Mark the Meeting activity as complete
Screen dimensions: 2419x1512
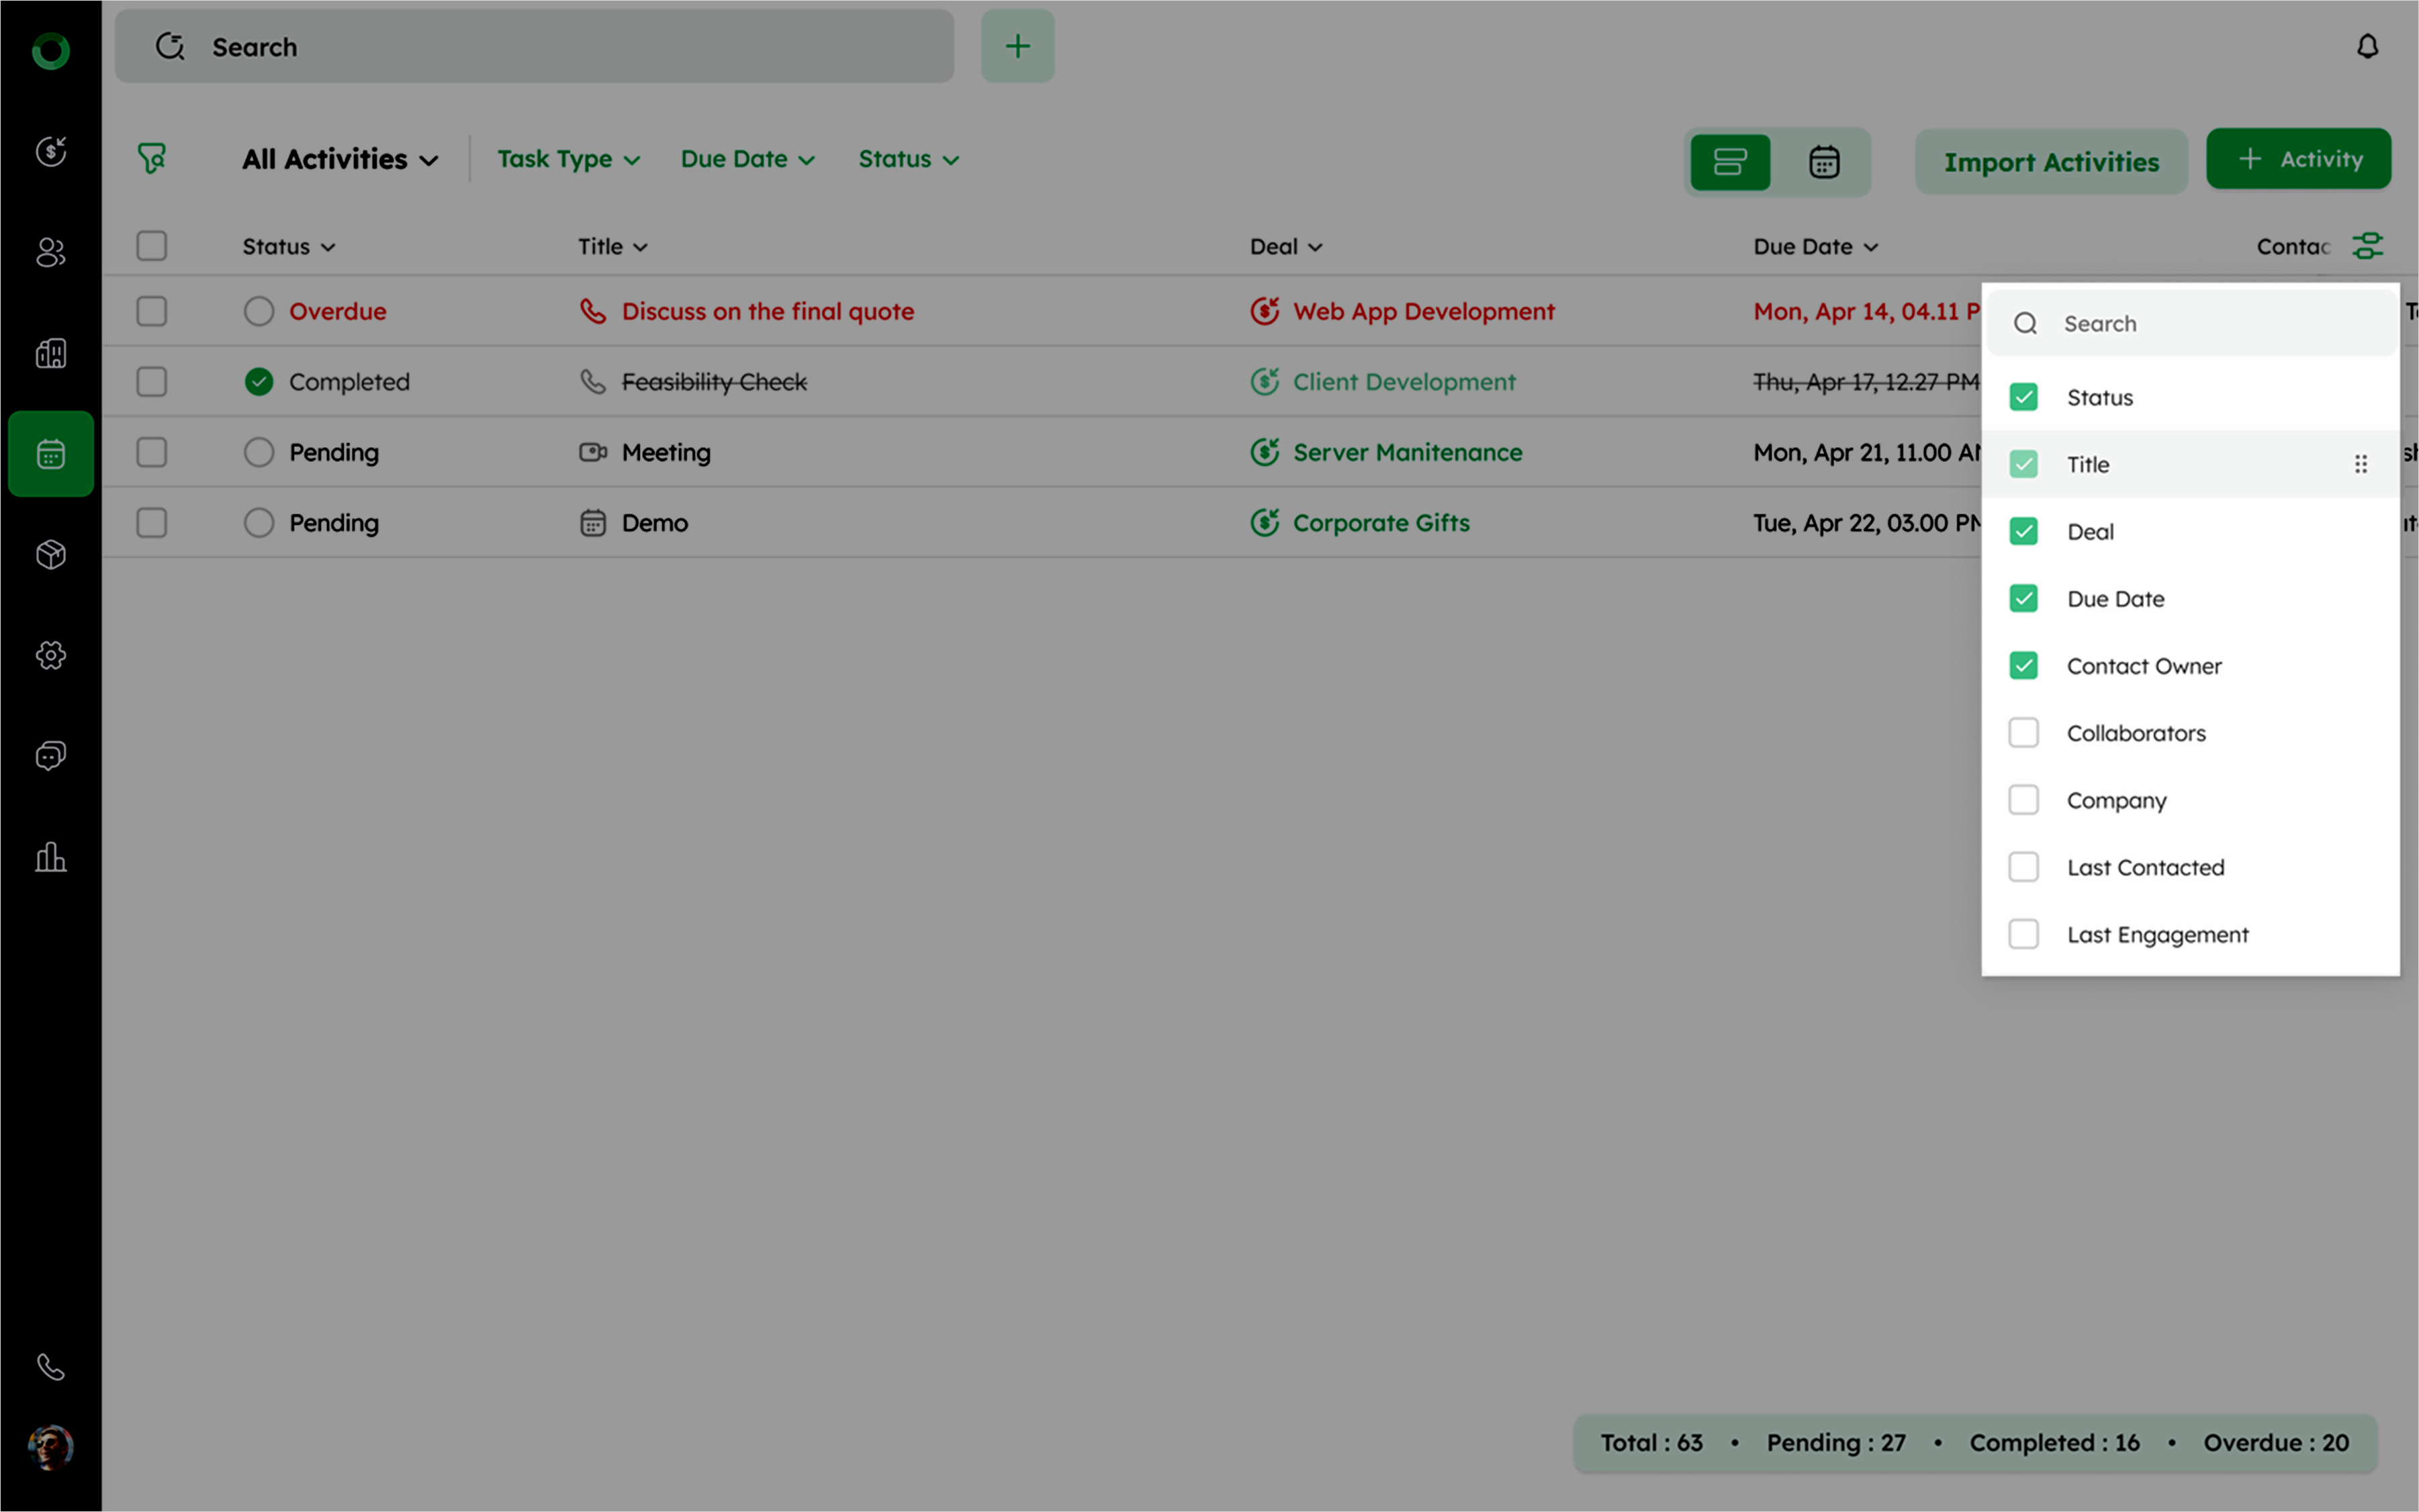[258, 452]
